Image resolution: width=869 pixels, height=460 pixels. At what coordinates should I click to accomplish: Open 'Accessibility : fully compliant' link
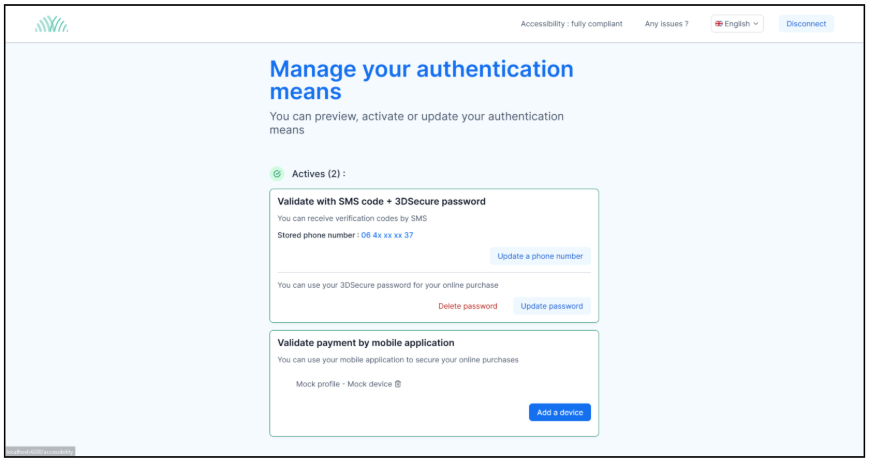(x=571, y=24)
